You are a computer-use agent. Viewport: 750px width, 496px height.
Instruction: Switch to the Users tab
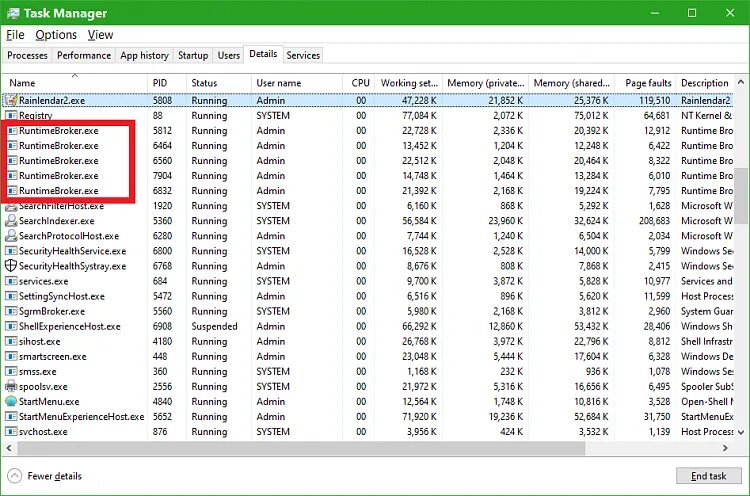pyautogui.click(x=229, y=55)
